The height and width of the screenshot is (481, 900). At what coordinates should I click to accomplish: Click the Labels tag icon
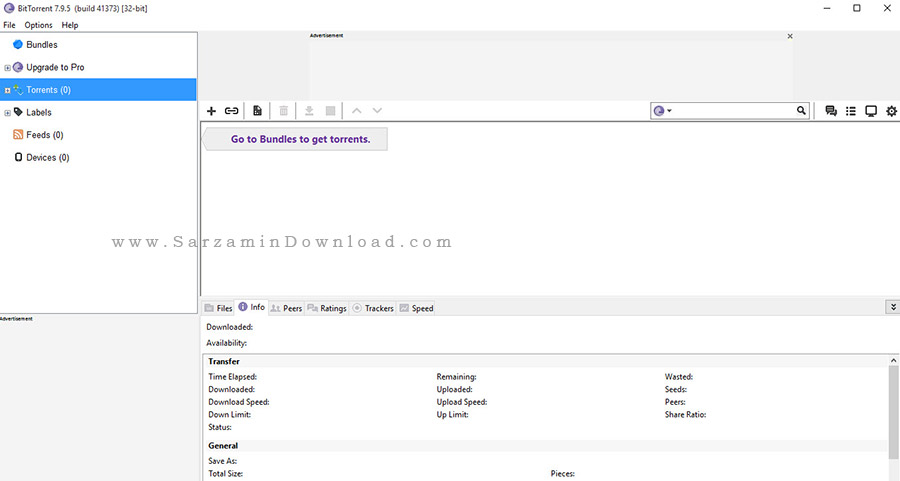click(x=18, y=112)
